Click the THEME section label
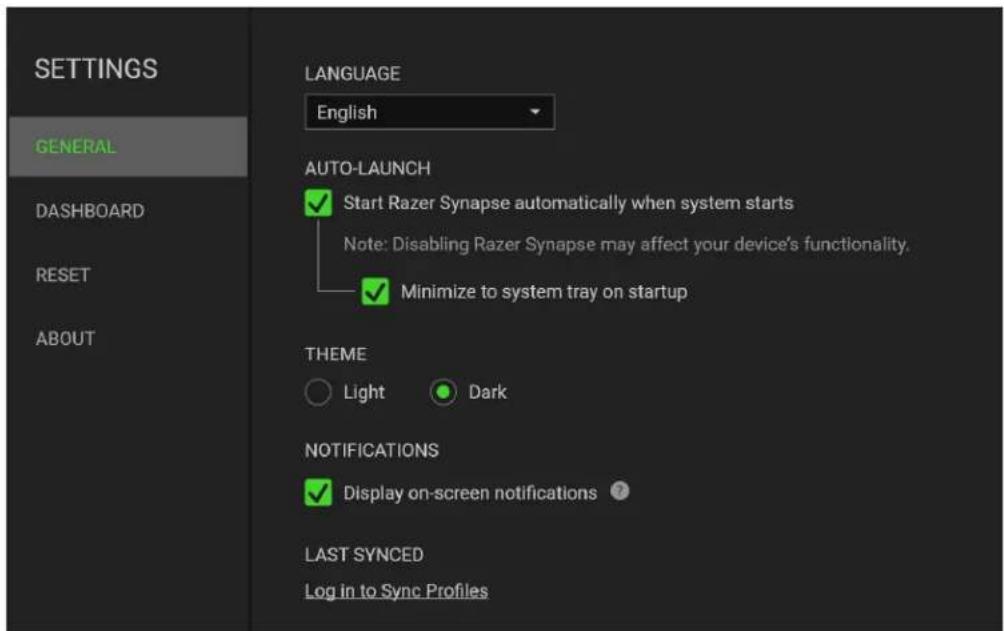 (336, 354)
